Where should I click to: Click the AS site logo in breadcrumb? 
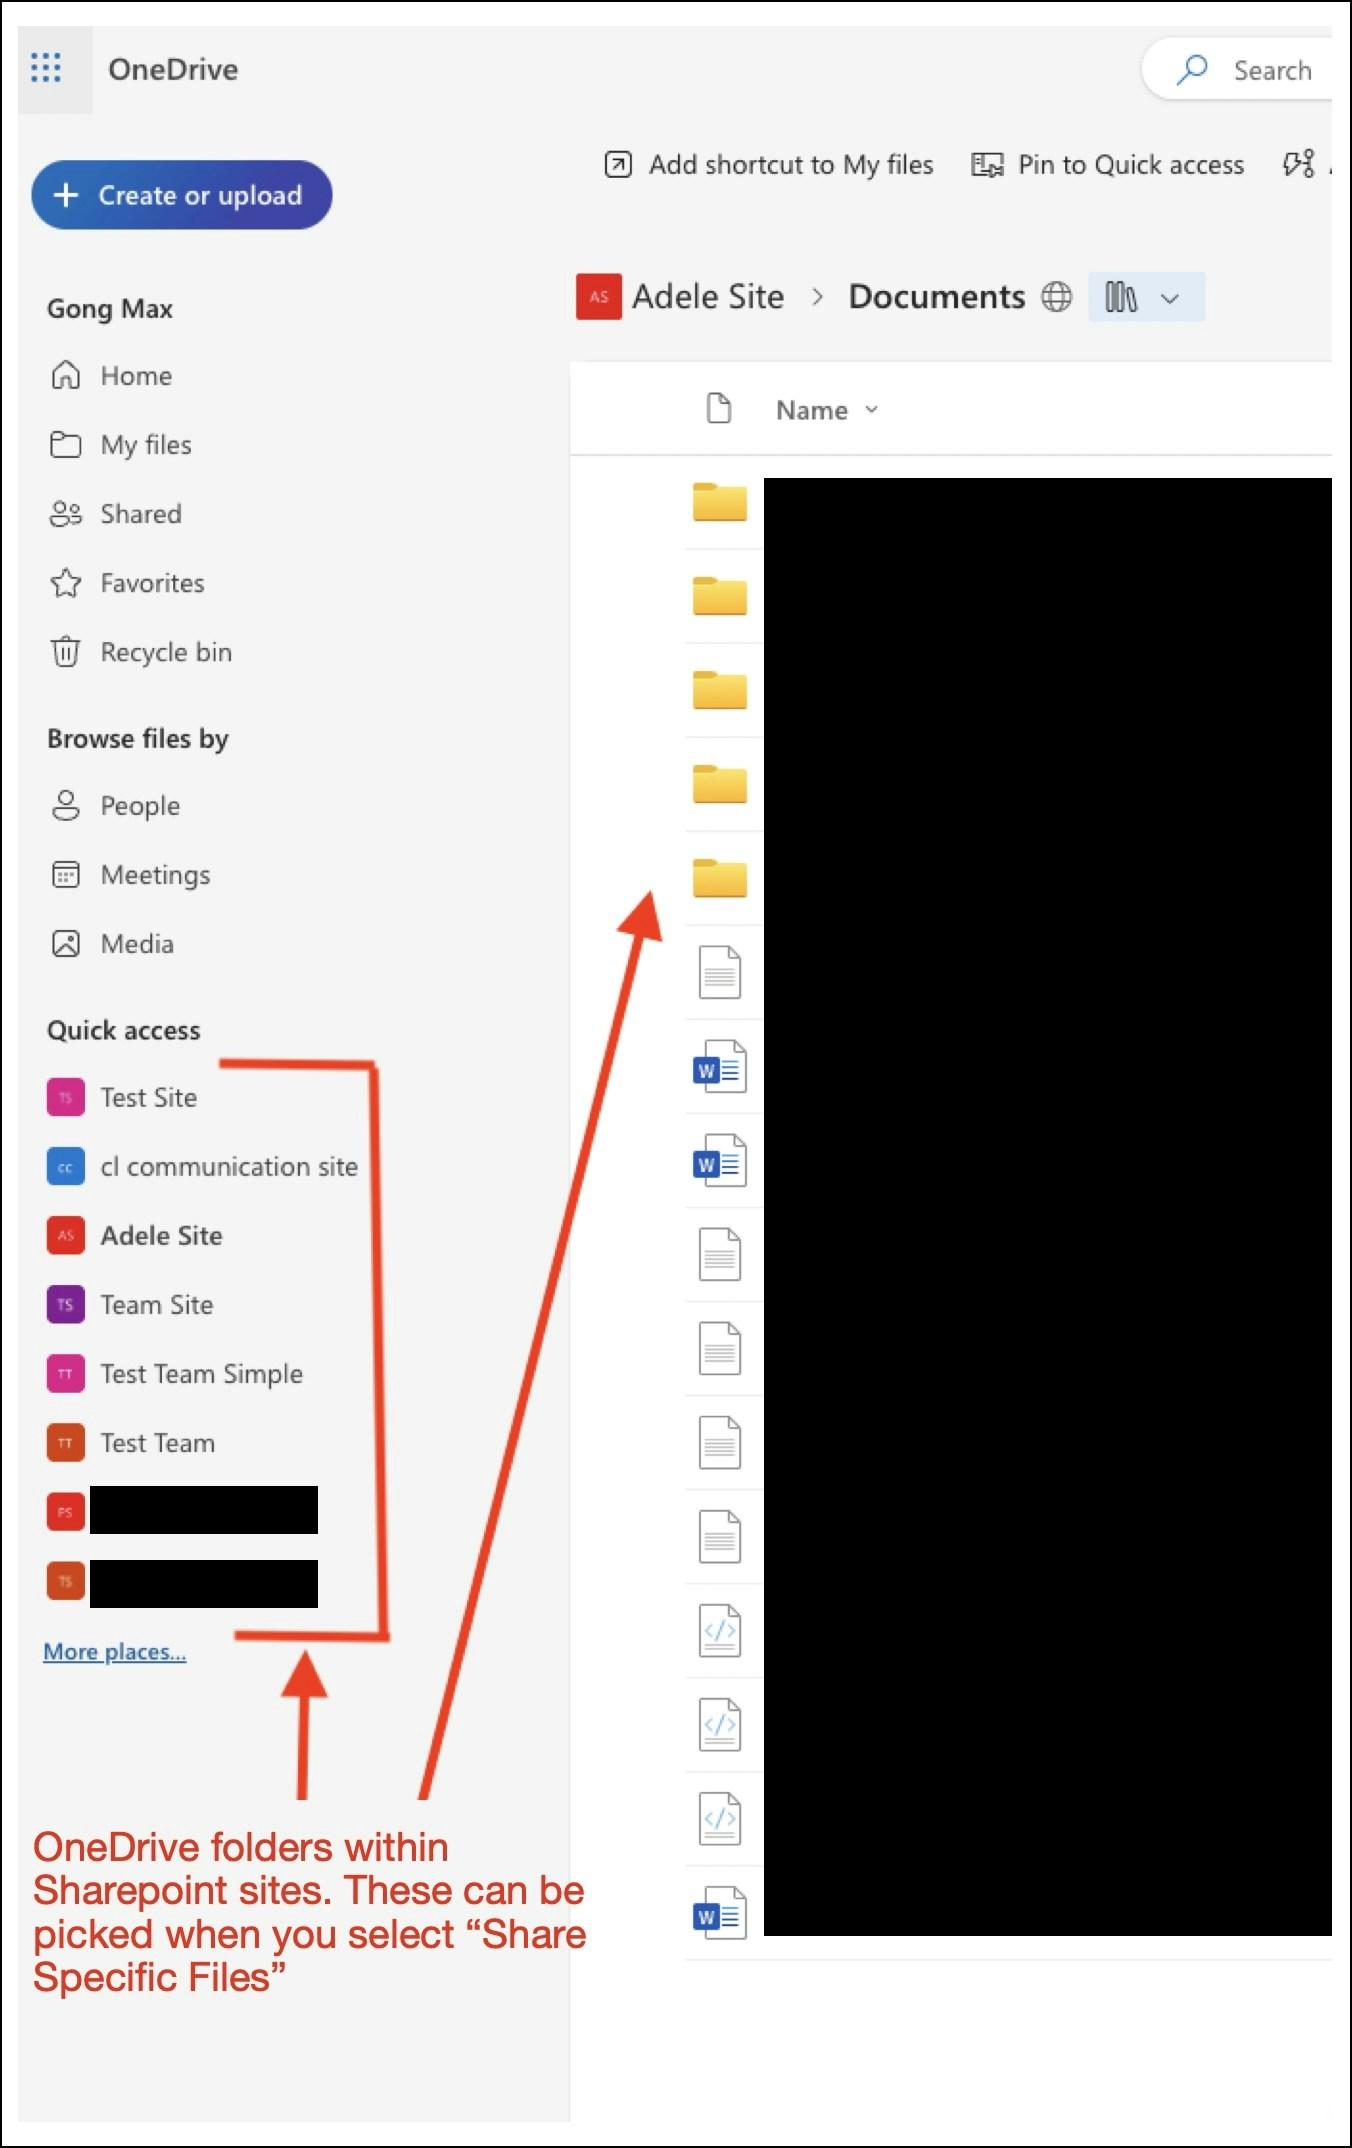[x=598, y=296]
